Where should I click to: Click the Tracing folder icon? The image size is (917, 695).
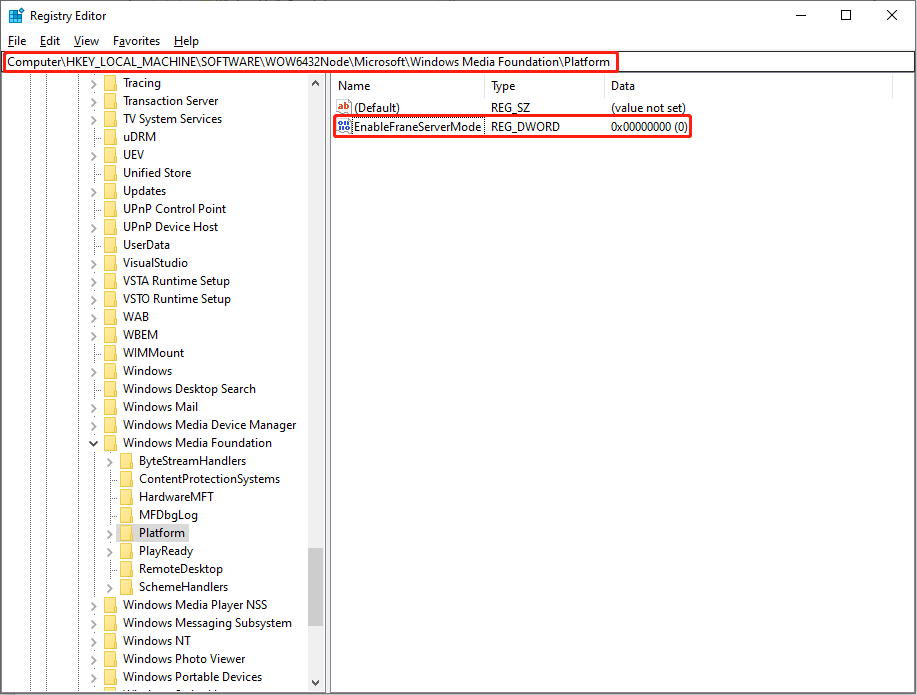coord(110,83)
